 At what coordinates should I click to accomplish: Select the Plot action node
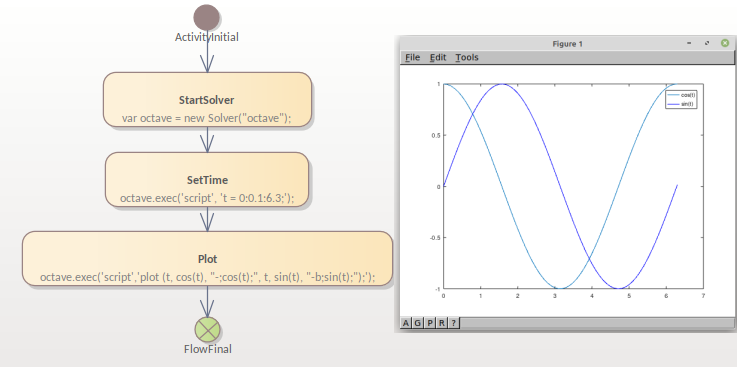207,258
